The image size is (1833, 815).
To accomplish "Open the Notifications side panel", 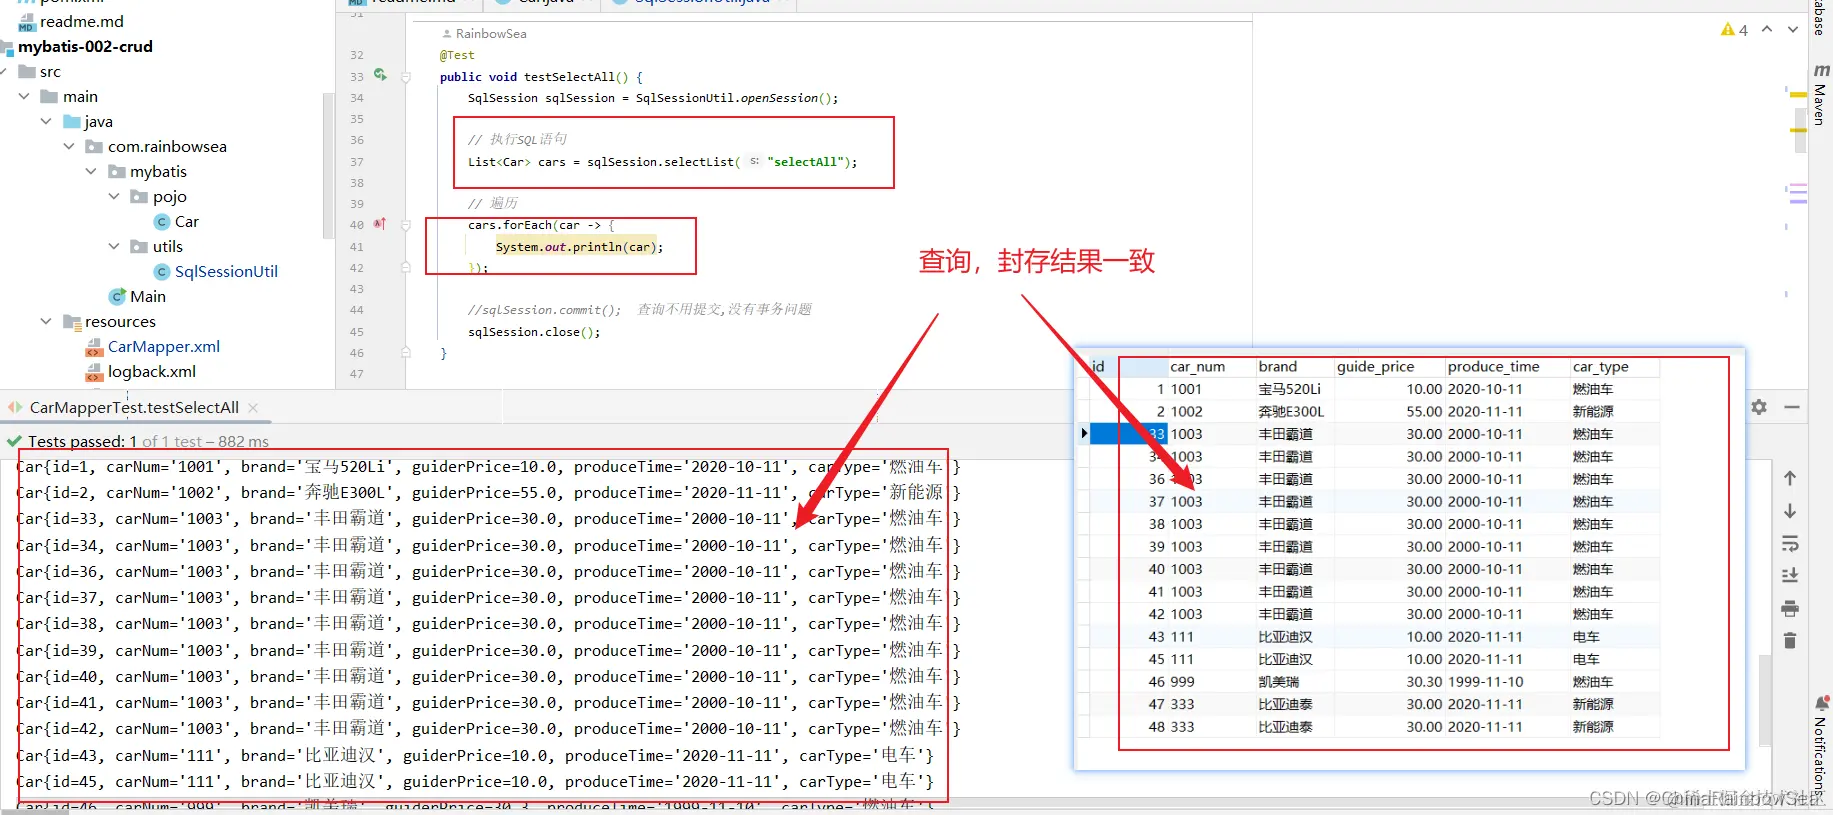I will click(x=1821, y=745).
